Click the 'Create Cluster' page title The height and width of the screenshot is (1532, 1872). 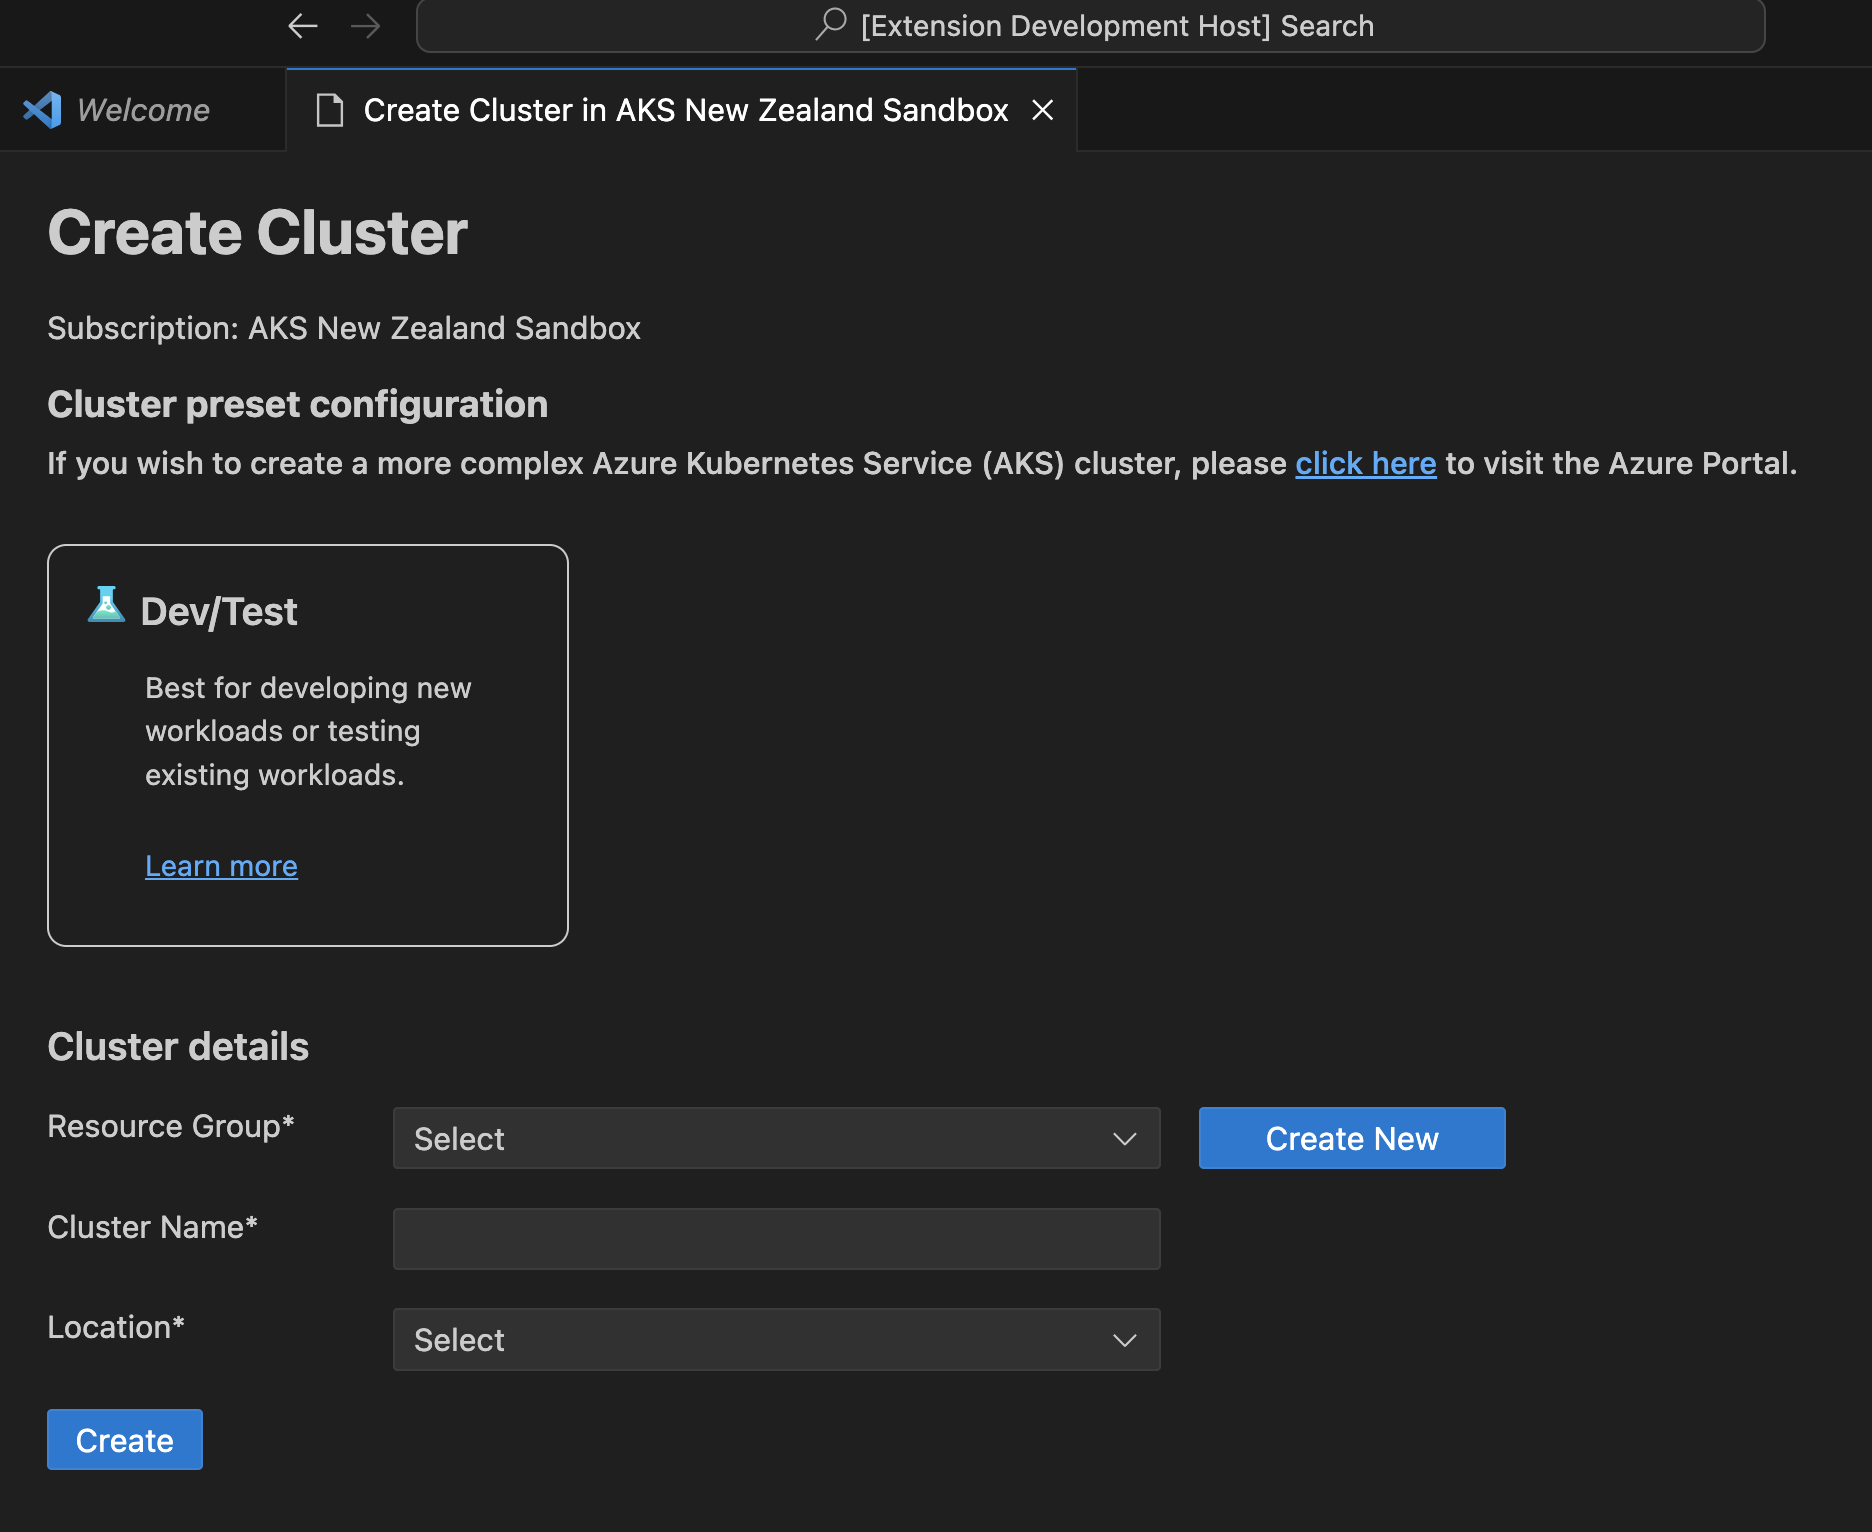pyautogui.click(x=257, y=233)
